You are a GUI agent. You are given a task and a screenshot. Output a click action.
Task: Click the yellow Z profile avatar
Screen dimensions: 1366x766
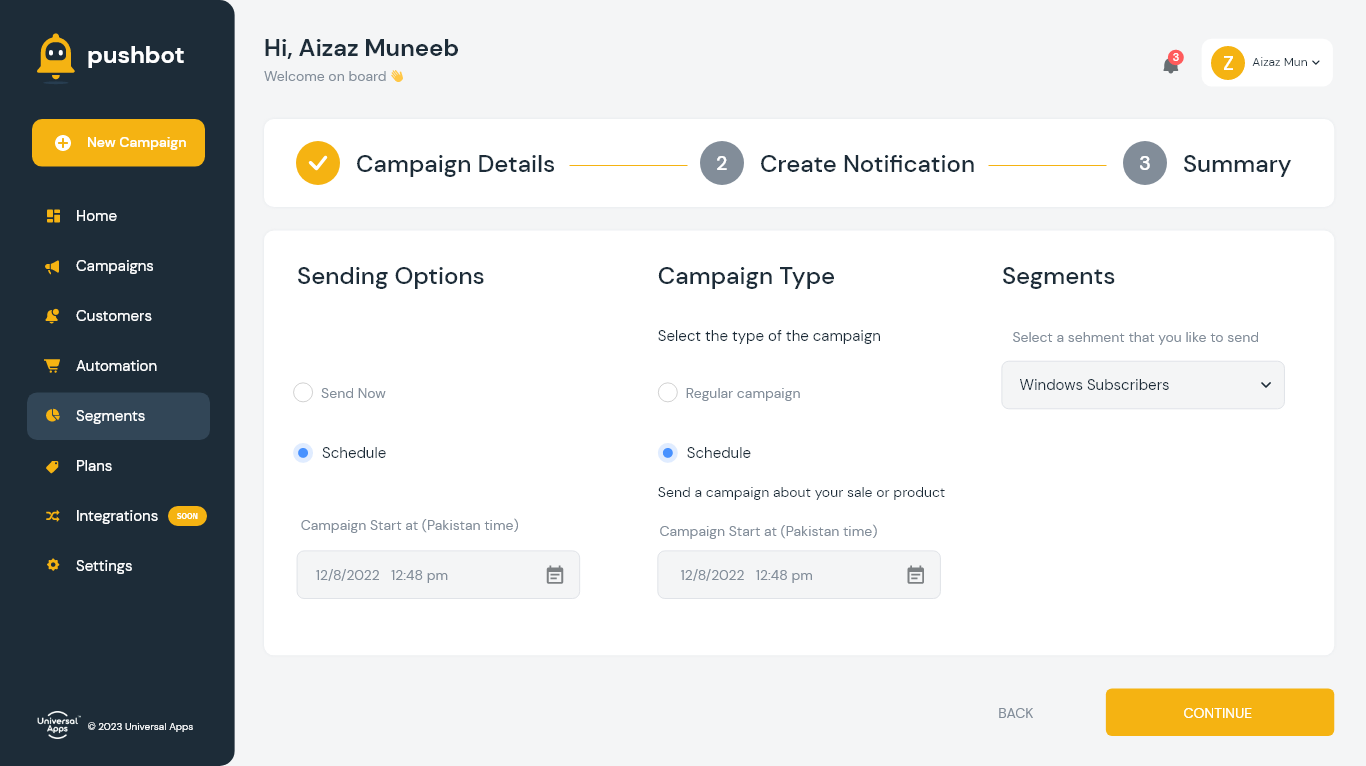pos(1227,63)
